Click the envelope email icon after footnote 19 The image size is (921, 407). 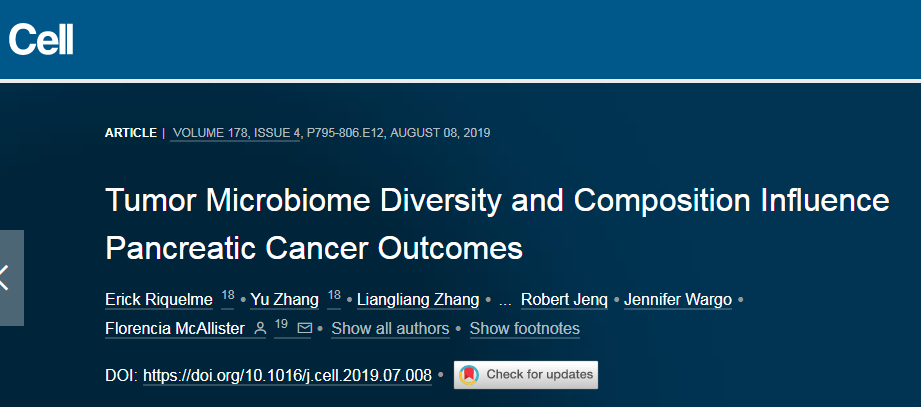(304, 328)
